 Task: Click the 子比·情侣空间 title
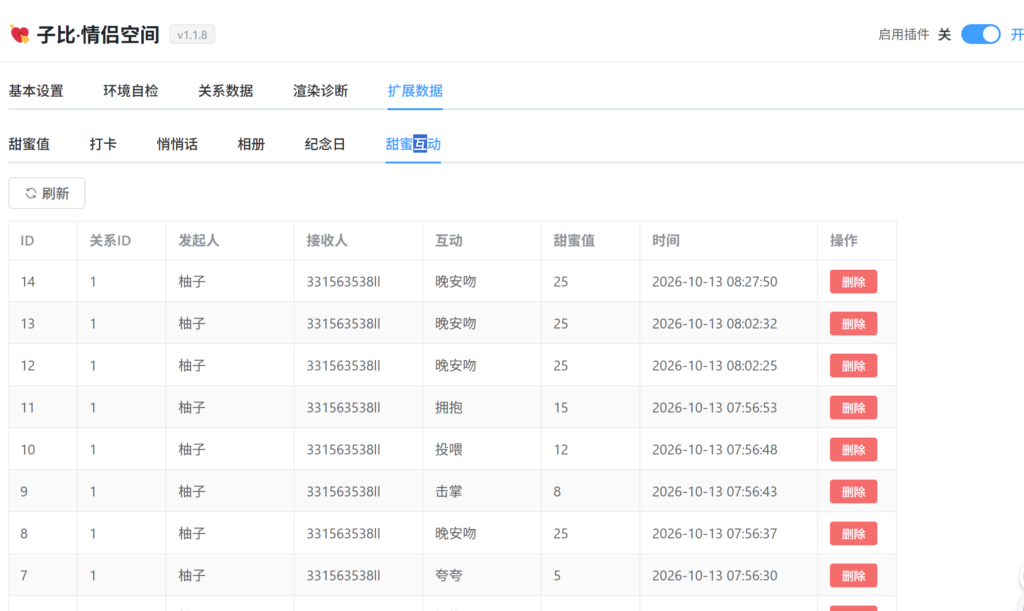click(x=98, y=35)
